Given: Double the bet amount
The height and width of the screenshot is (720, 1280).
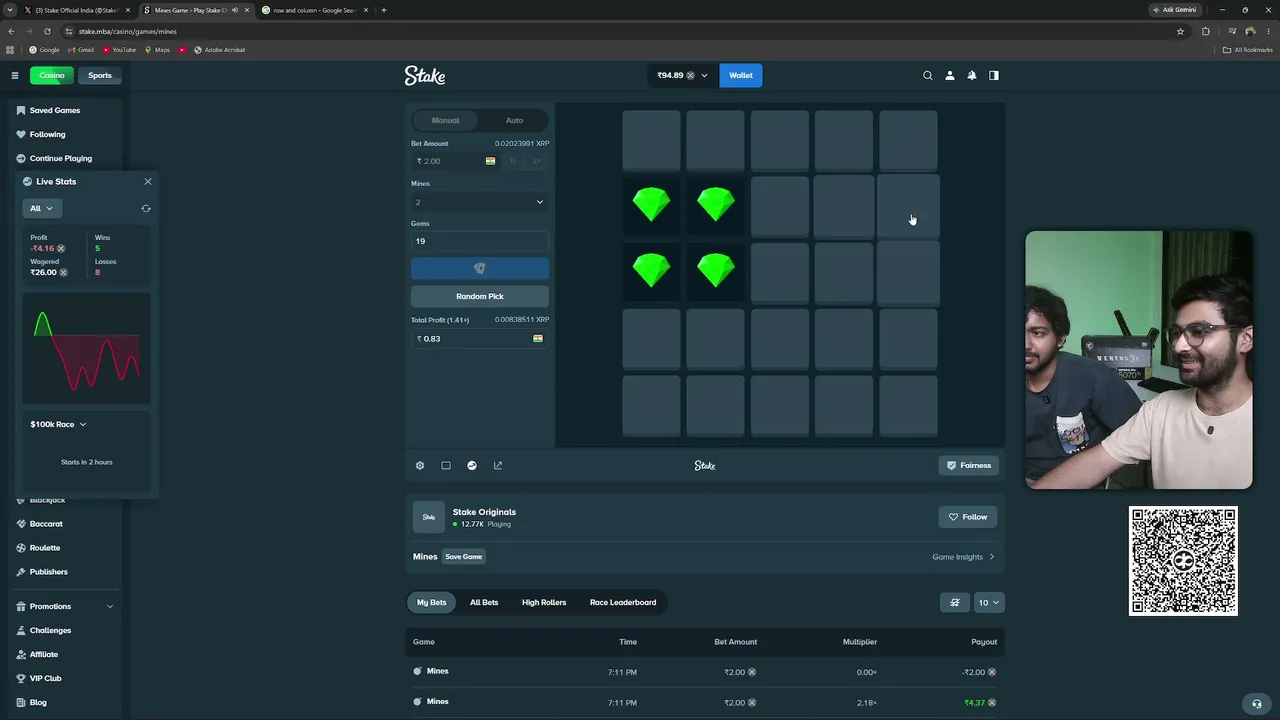Looking at the screenshot, I should [537, 161].
